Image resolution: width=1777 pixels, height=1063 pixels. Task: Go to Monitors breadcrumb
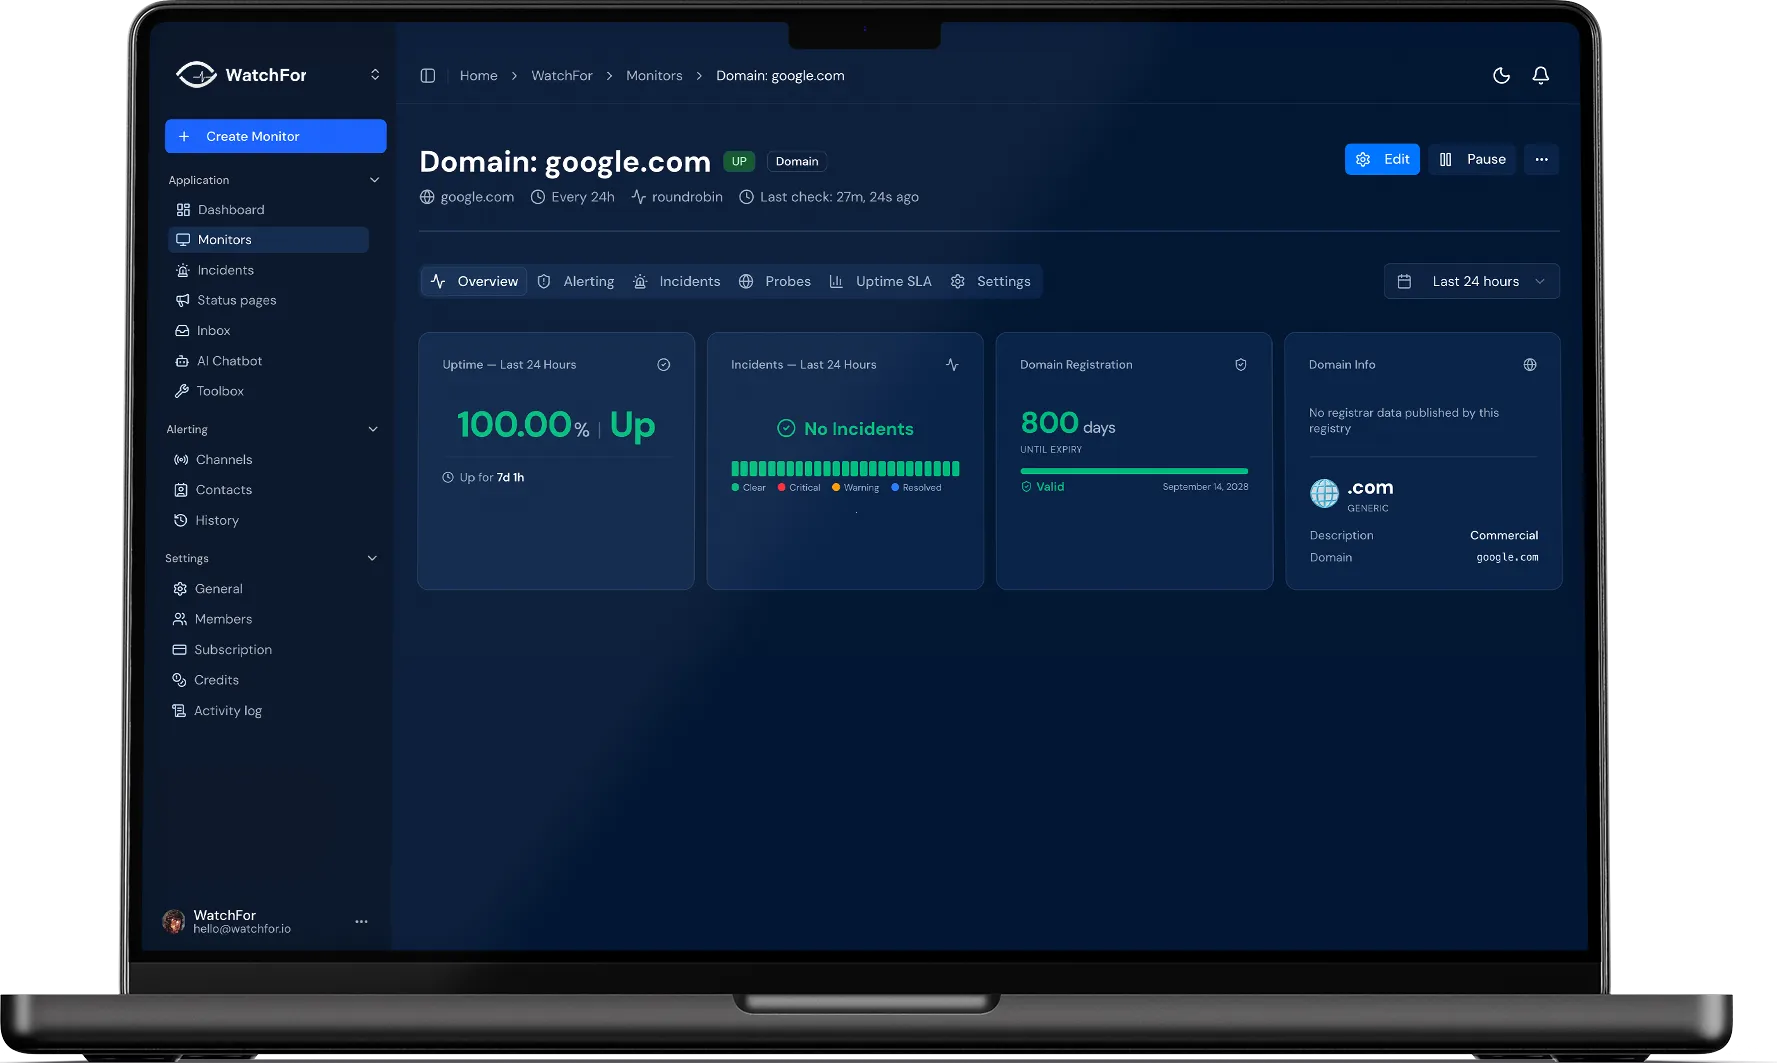tap(654, 76)
